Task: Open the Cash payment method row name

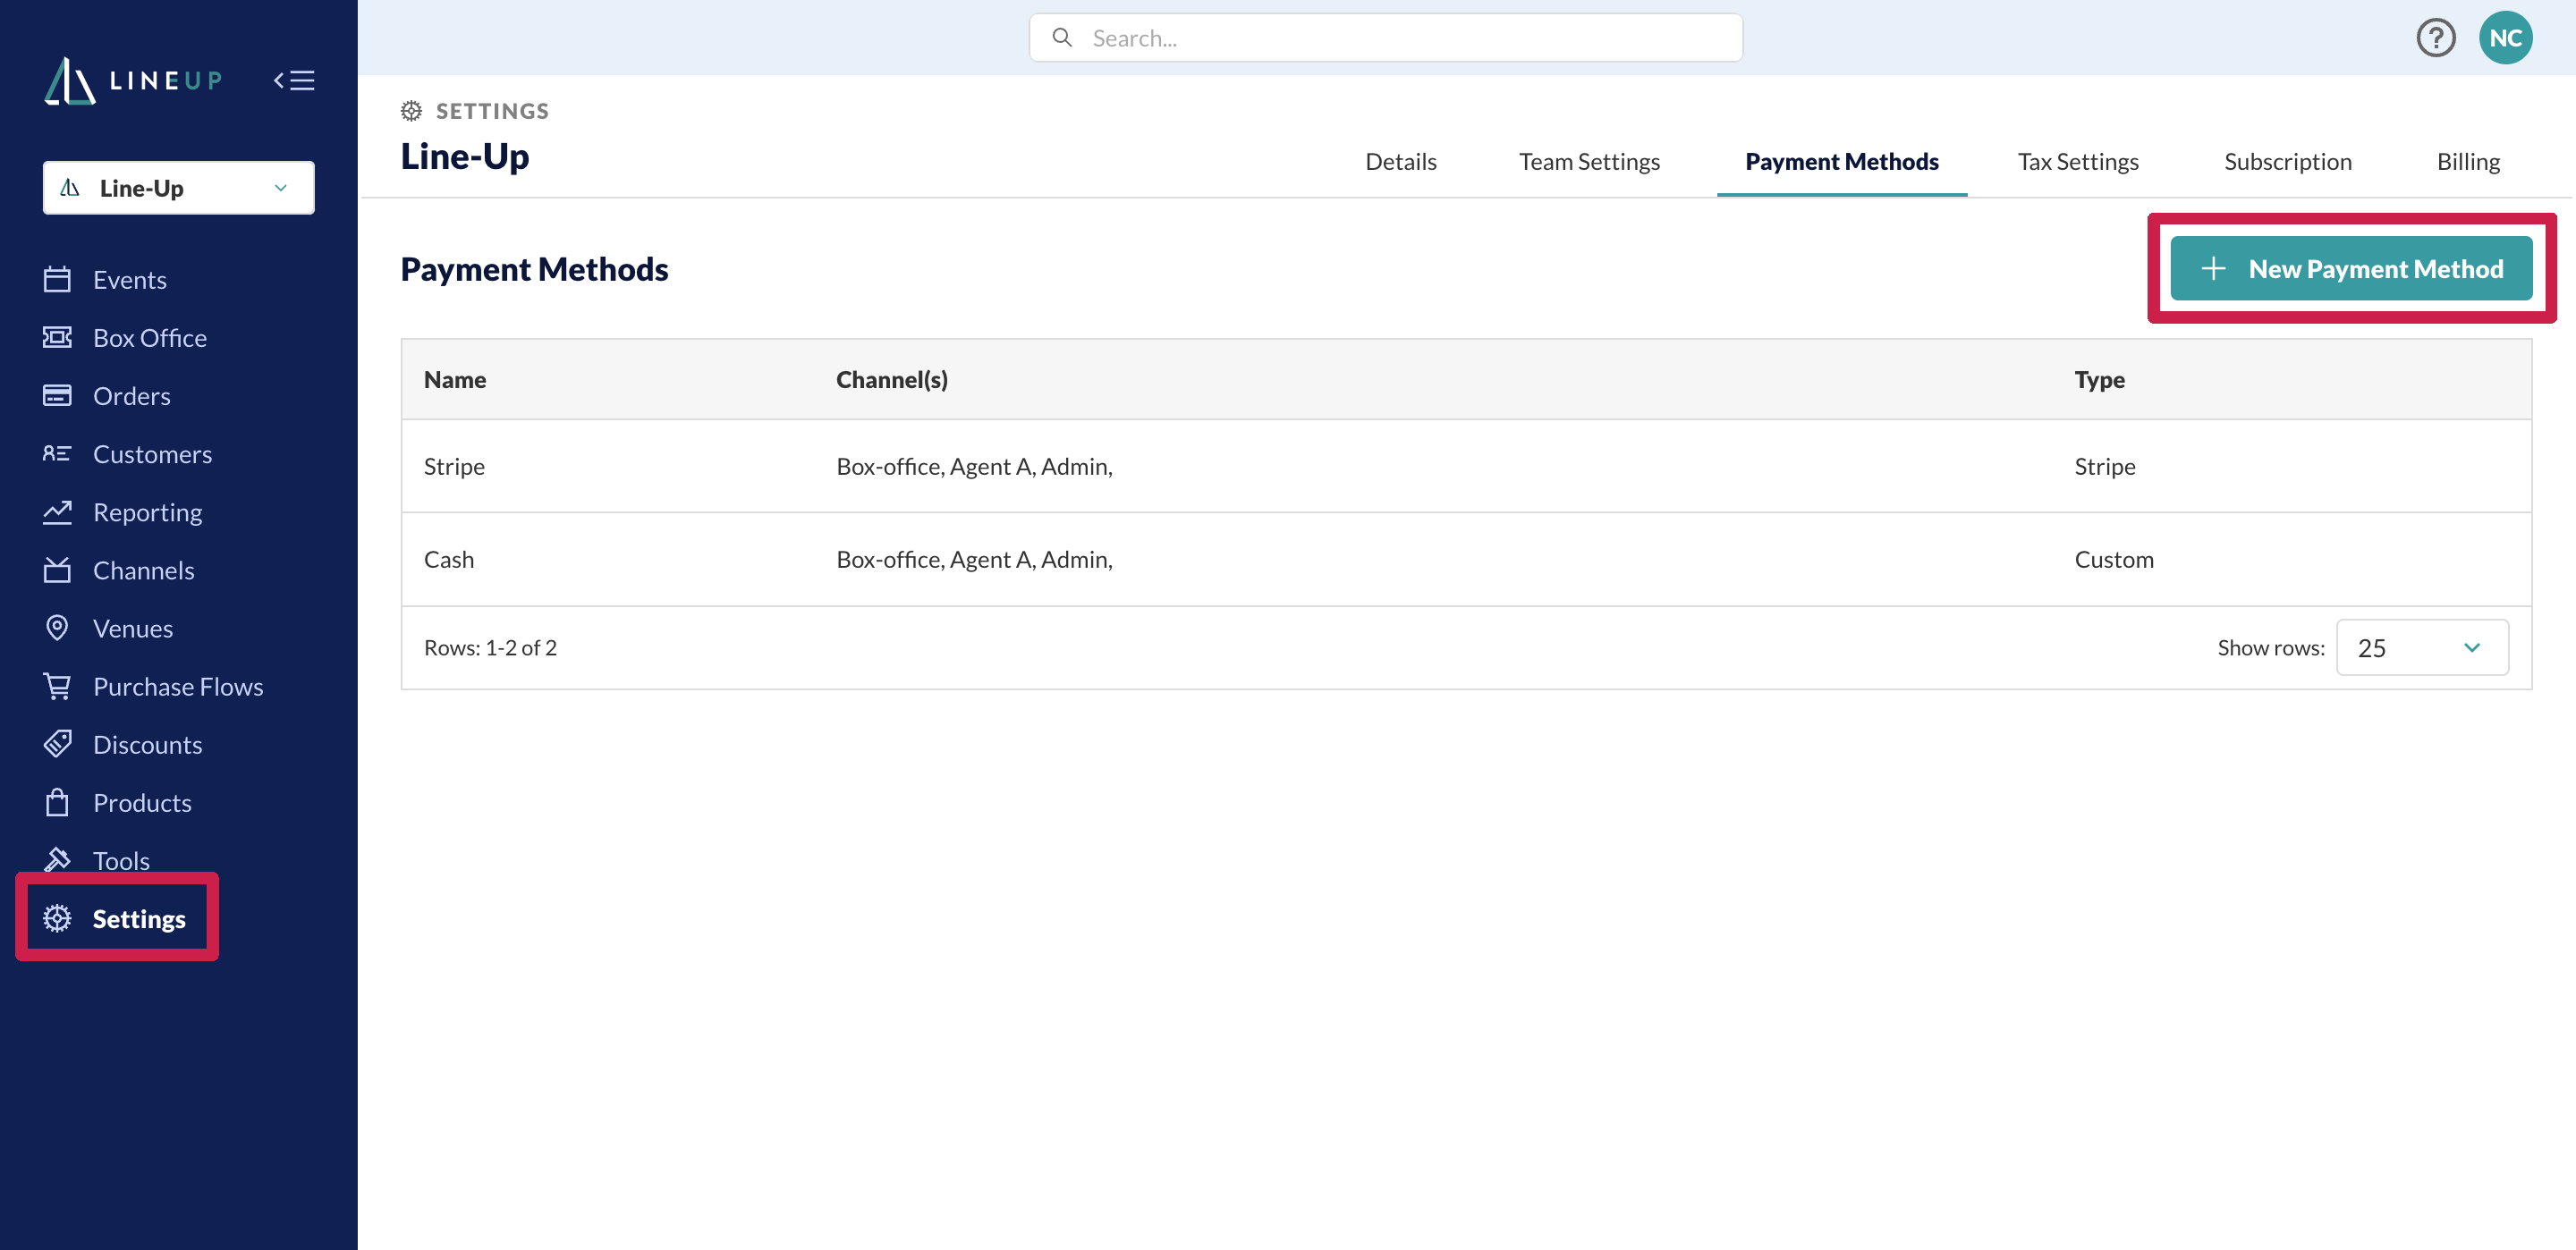Action: click(448, 558)
